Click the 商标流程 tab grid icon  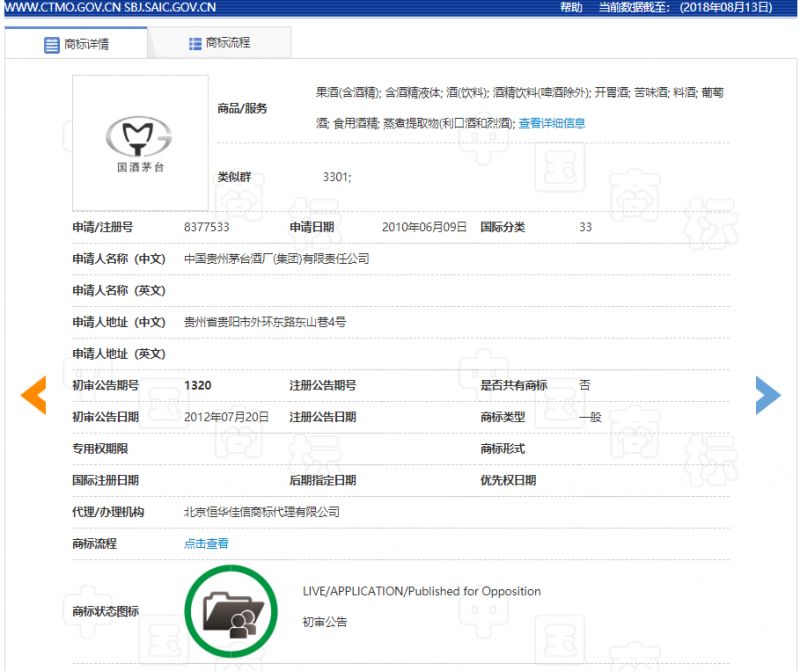195,43
